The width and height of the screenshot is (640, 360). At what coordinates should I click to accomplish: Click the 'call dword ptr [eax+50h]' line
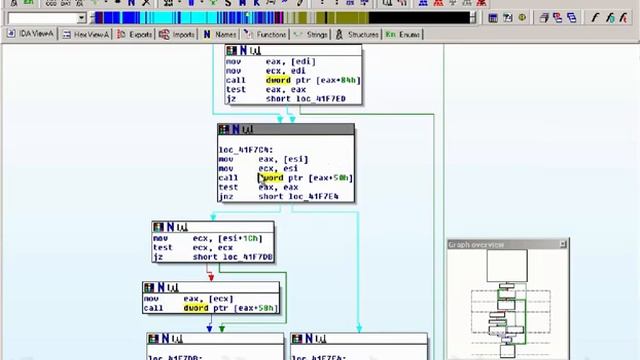pos(286,178)
